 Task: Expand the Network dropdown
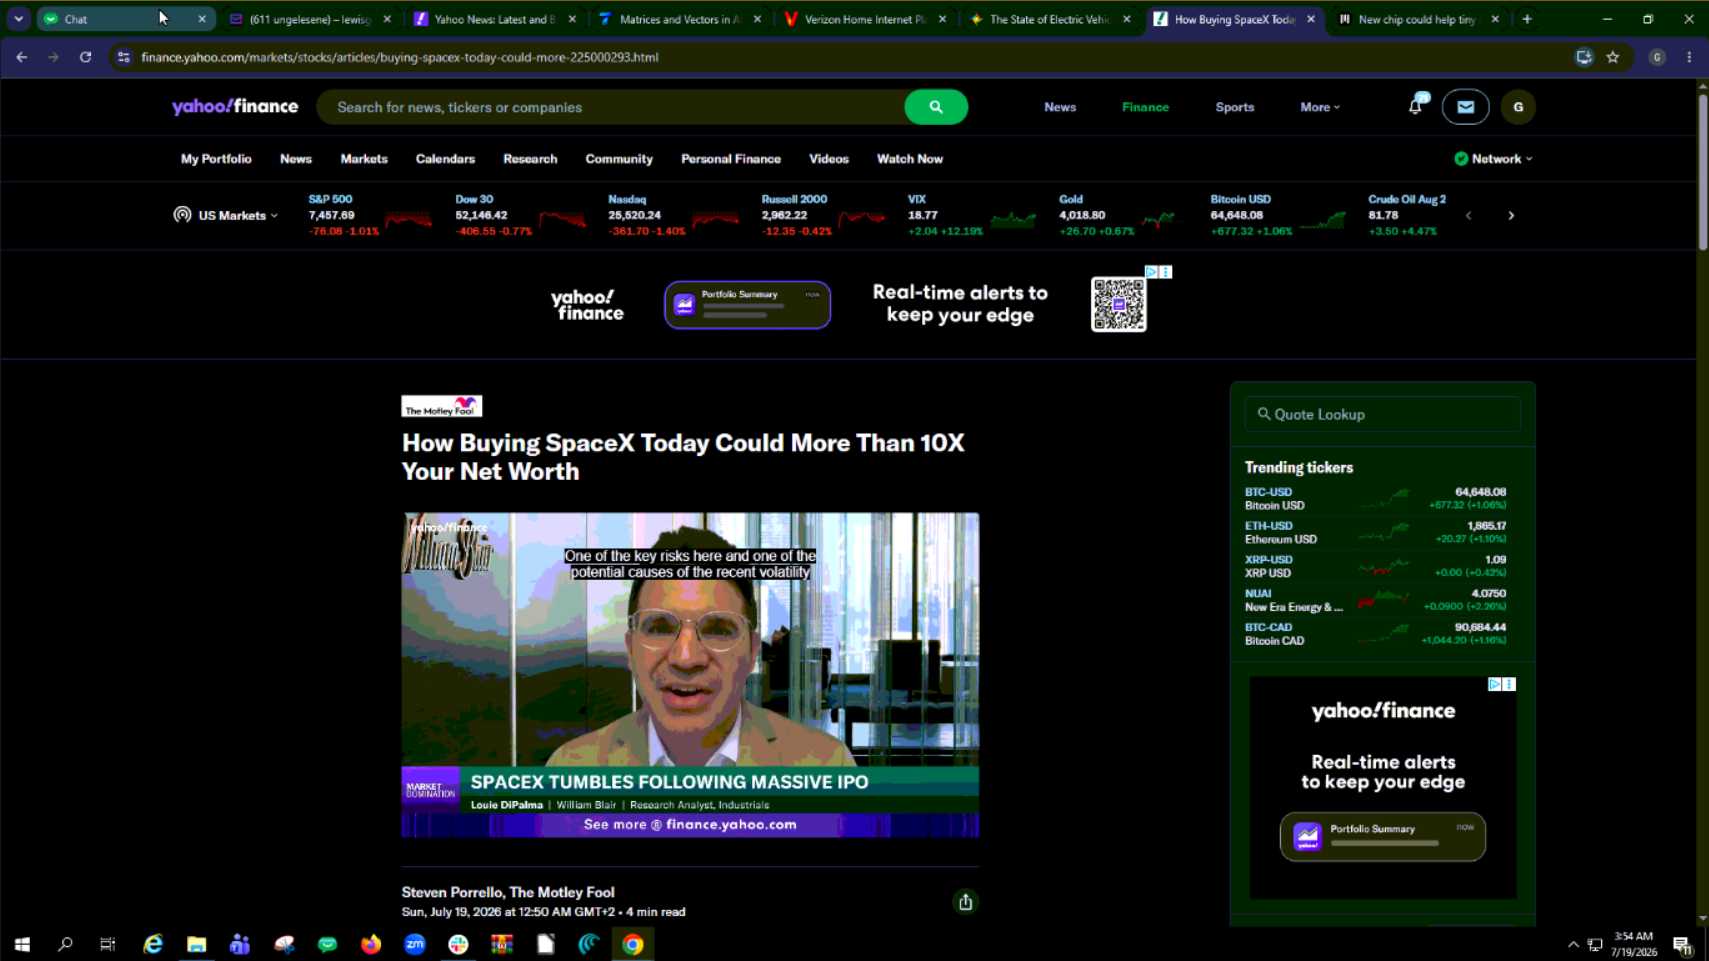pyautogui.click(x=1494, y=159)
